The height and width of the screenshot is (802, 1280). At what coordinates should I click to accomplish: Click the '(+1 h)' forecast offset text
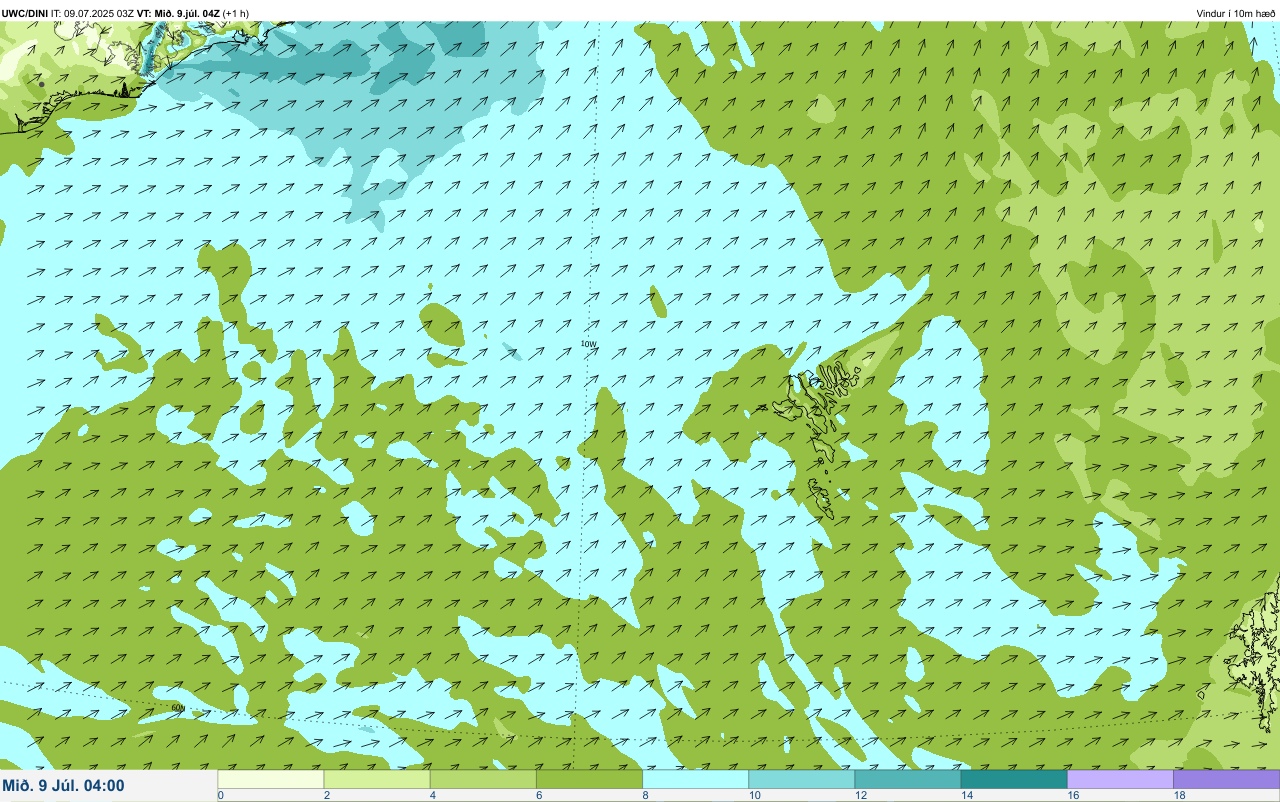click(x=236, y=13)
